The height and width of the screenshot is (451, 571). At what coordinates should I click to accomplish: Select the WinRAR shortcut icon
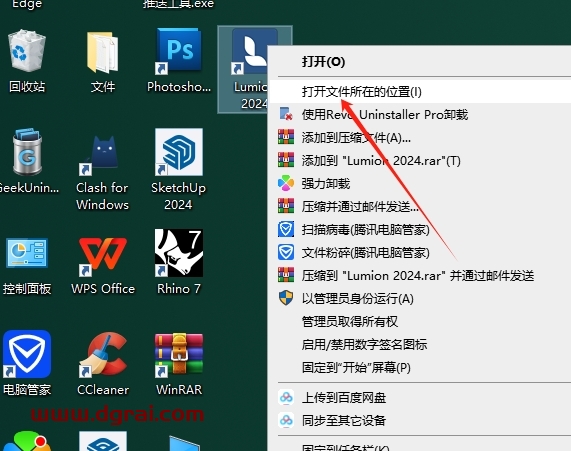[x=179, y=354]
